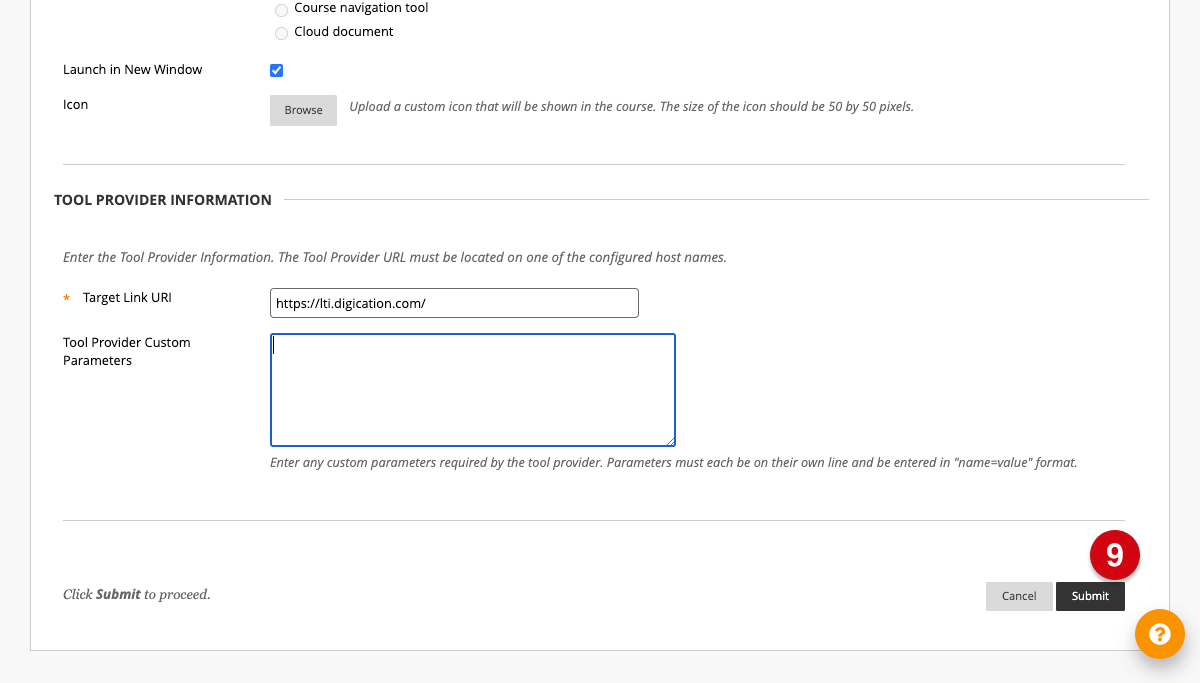Click the Tool Provider URL instruction text
The width and height of the screenshot is (1200, 683).
tap(394, 257)
